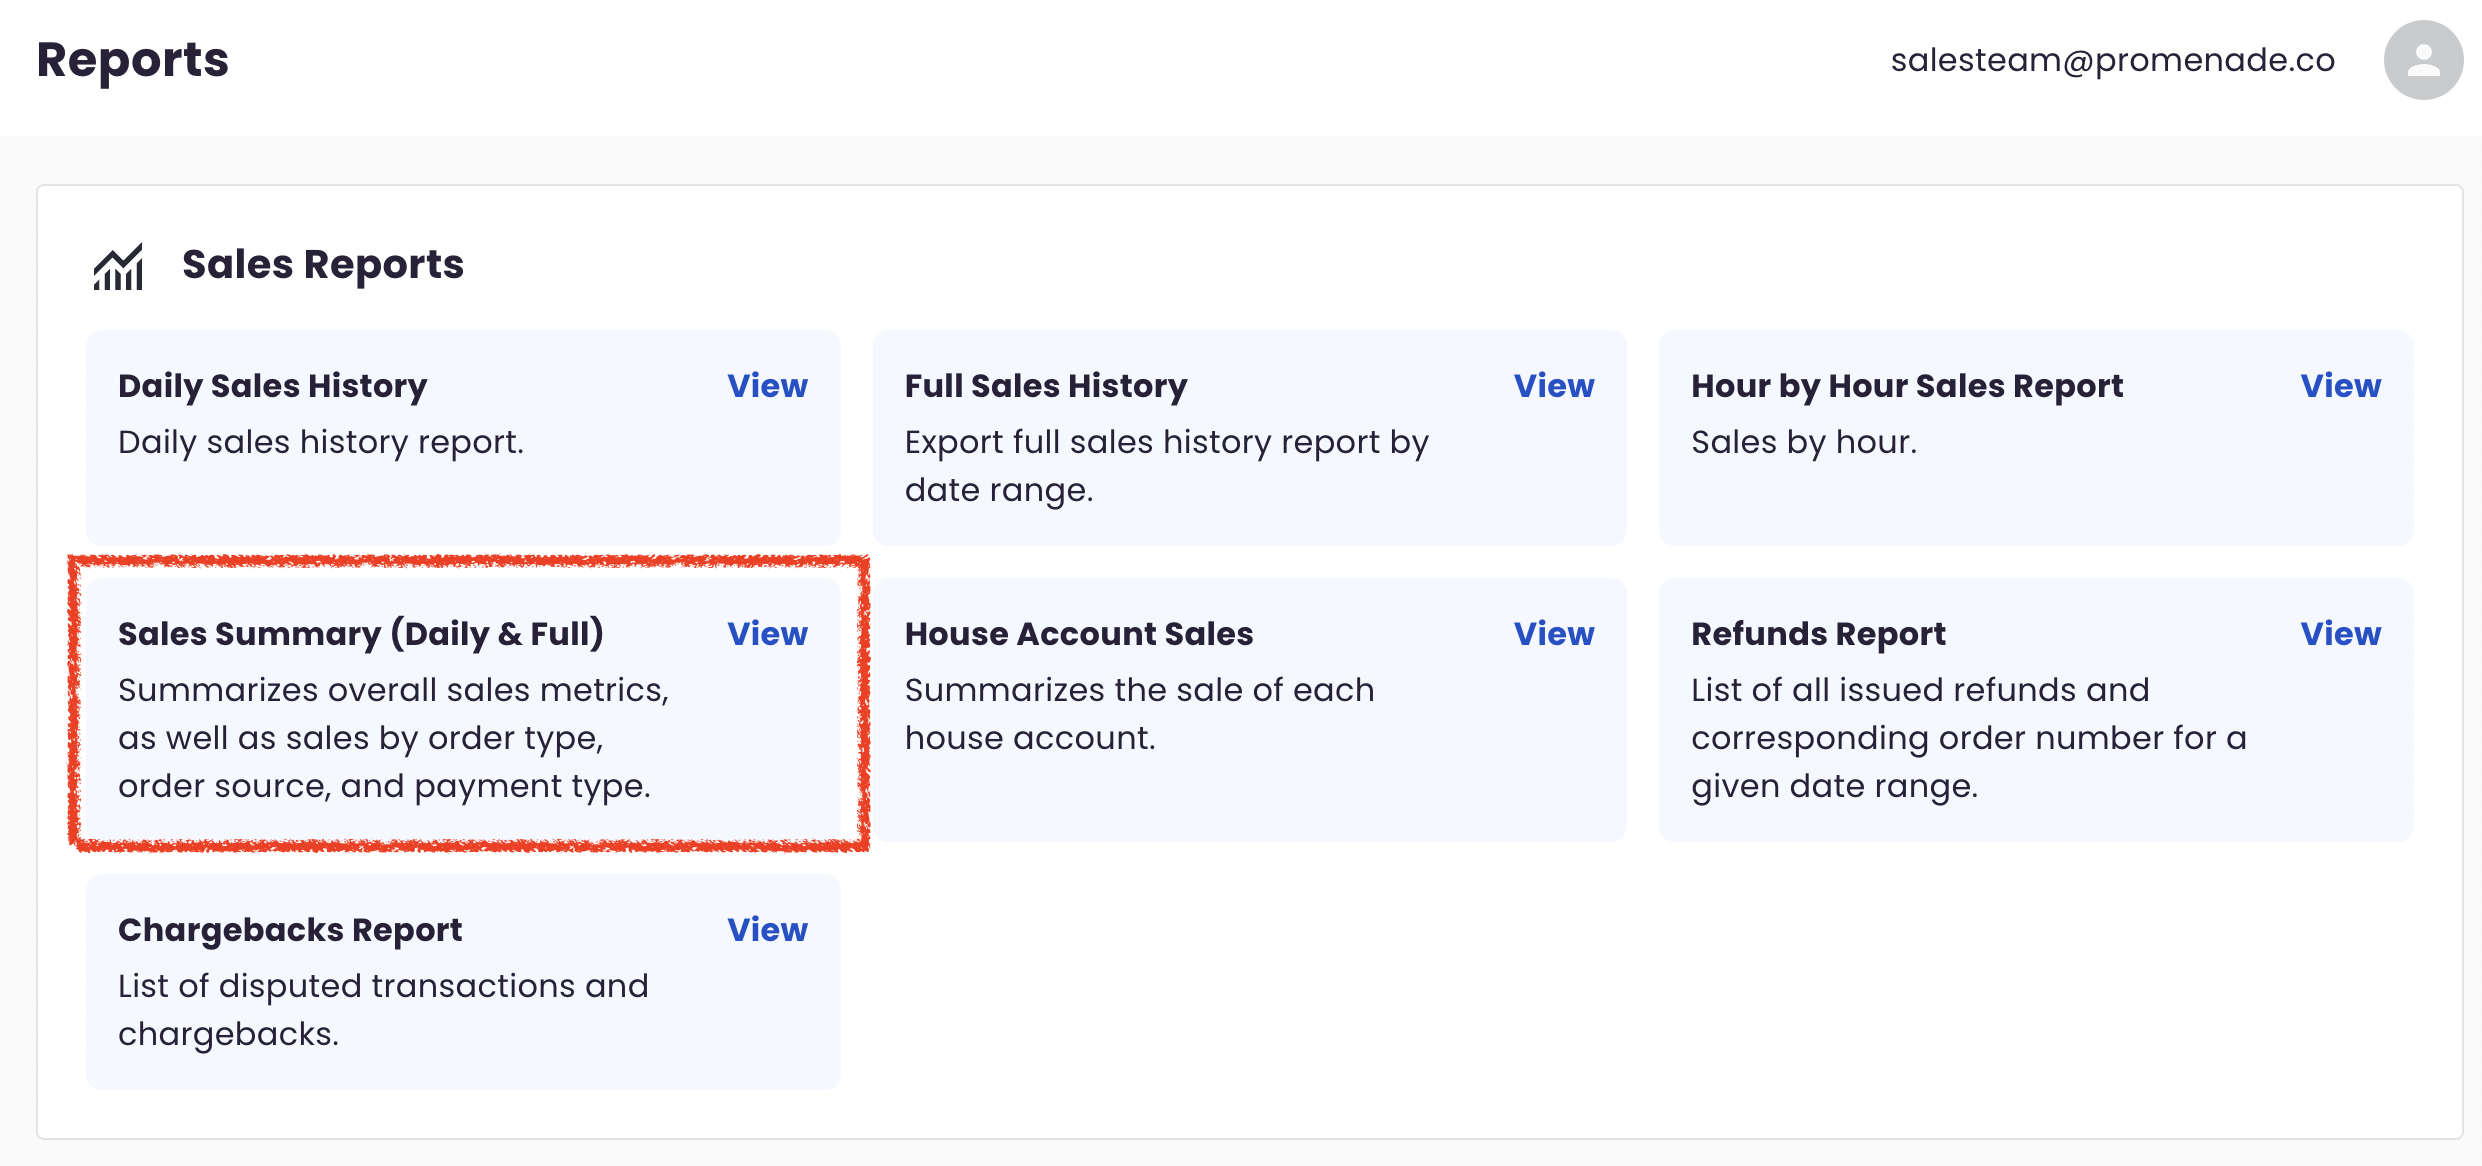Click the salesteam@promenade.co account email
The width and height of the screenshot is (2482, 1166).
(x=2112, y=60)
